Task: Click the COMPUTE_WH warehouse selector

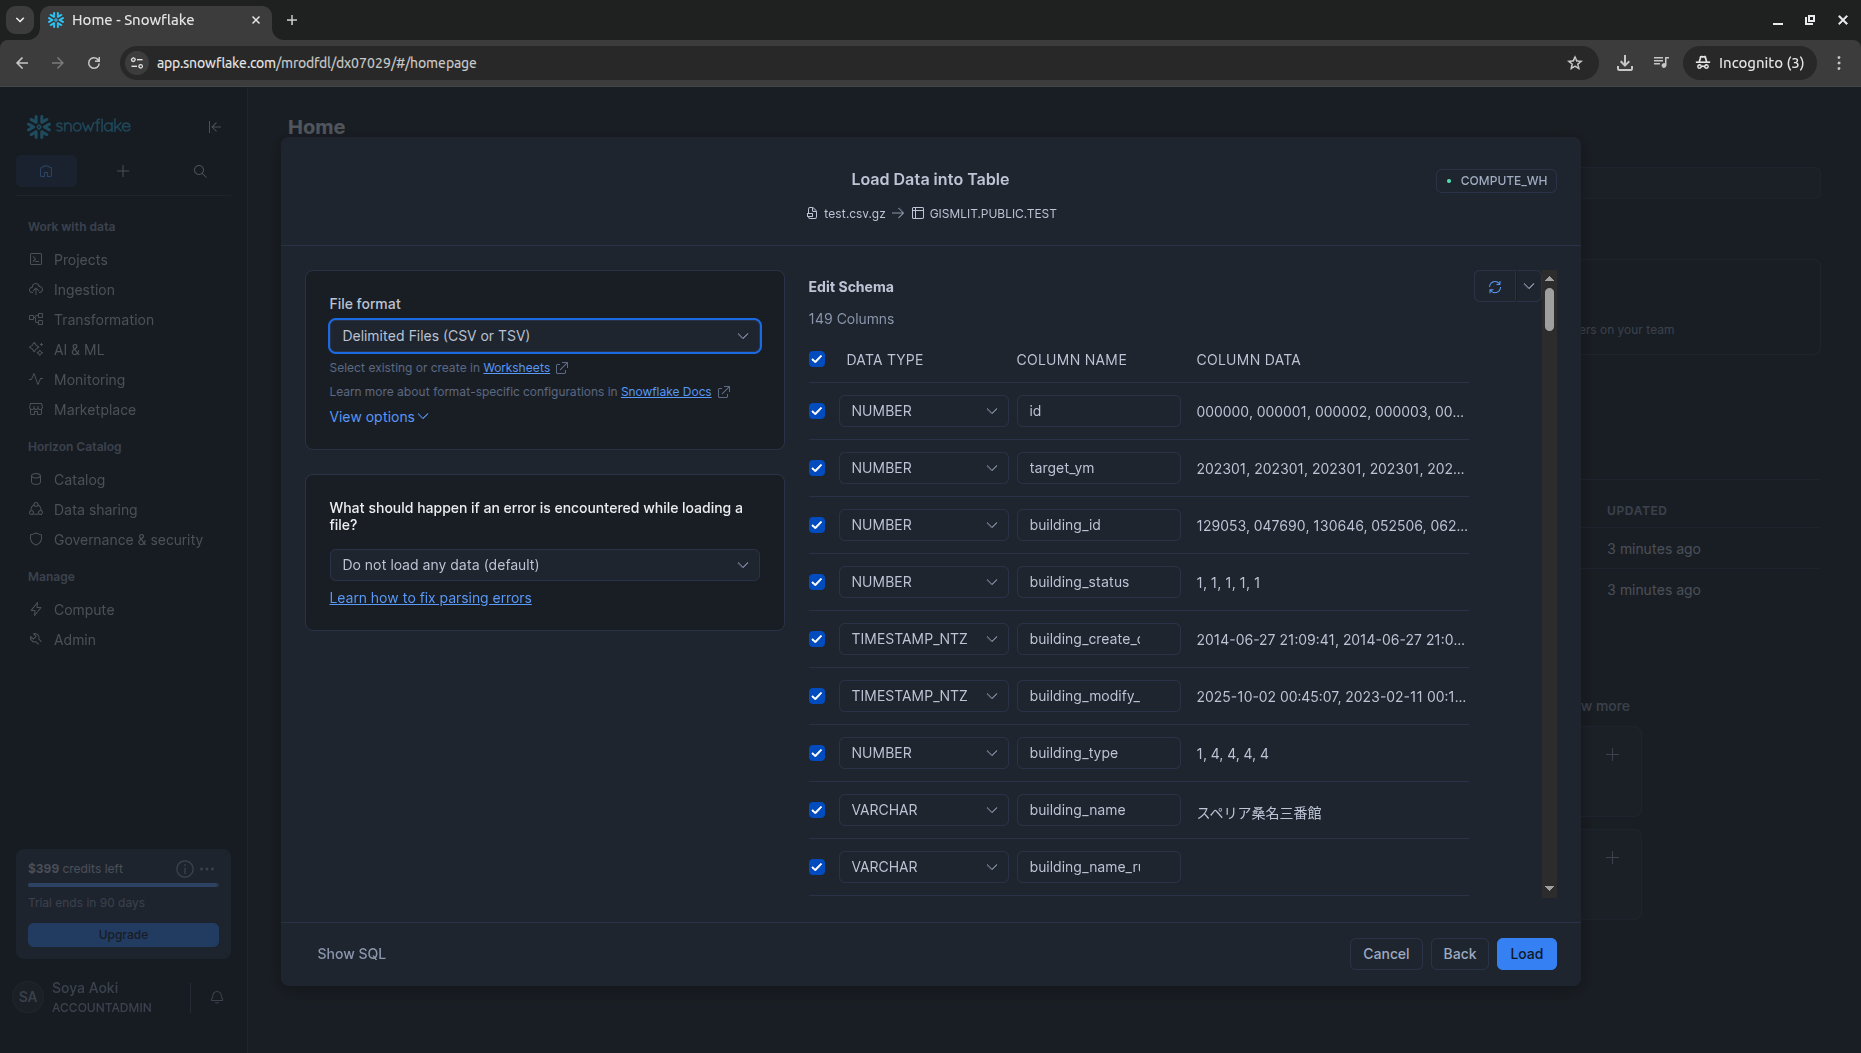Action: point(1496,181)
